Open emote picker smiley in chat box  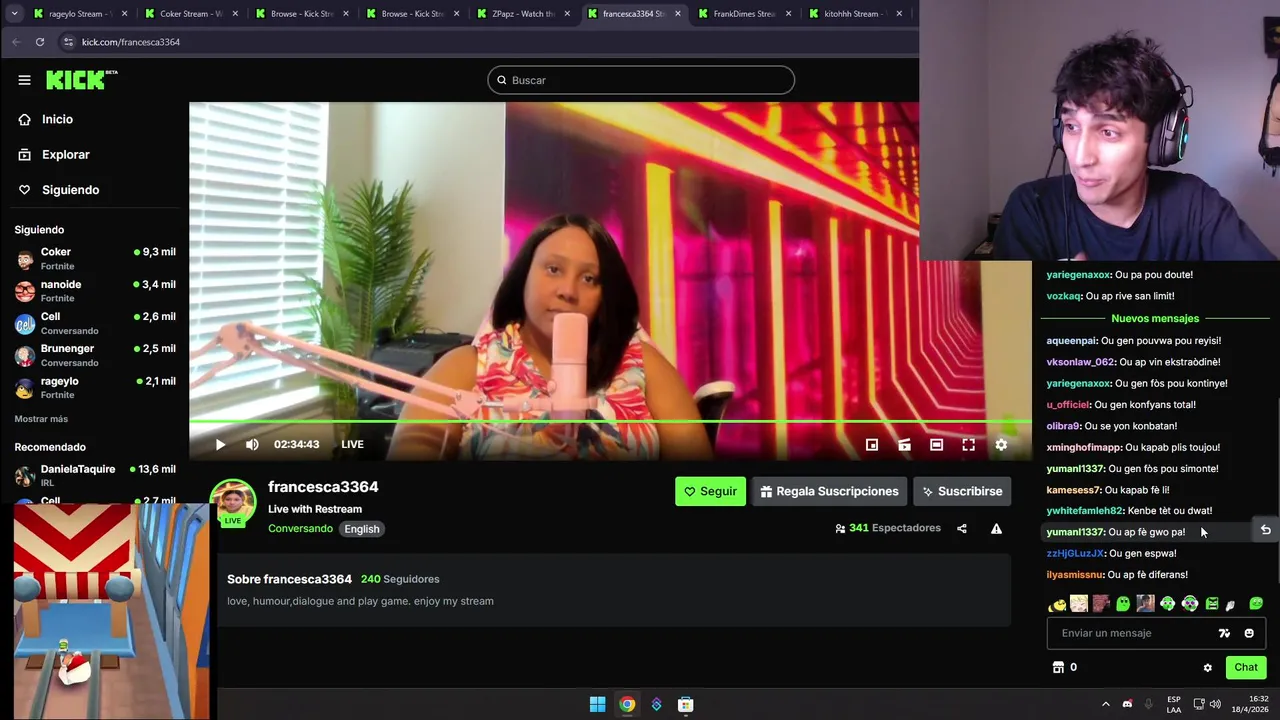1249,633
